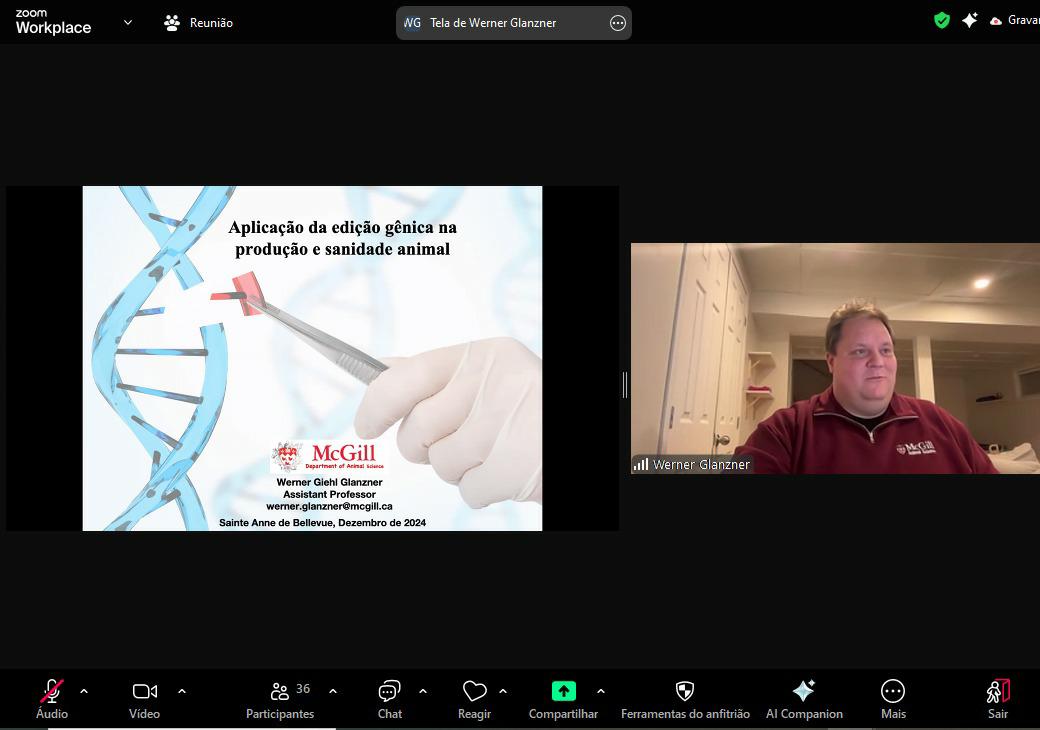This screenshot has width=1040, height=730.
Task: Expand audio options arrow next to Áudio
Action: (84, 691)
